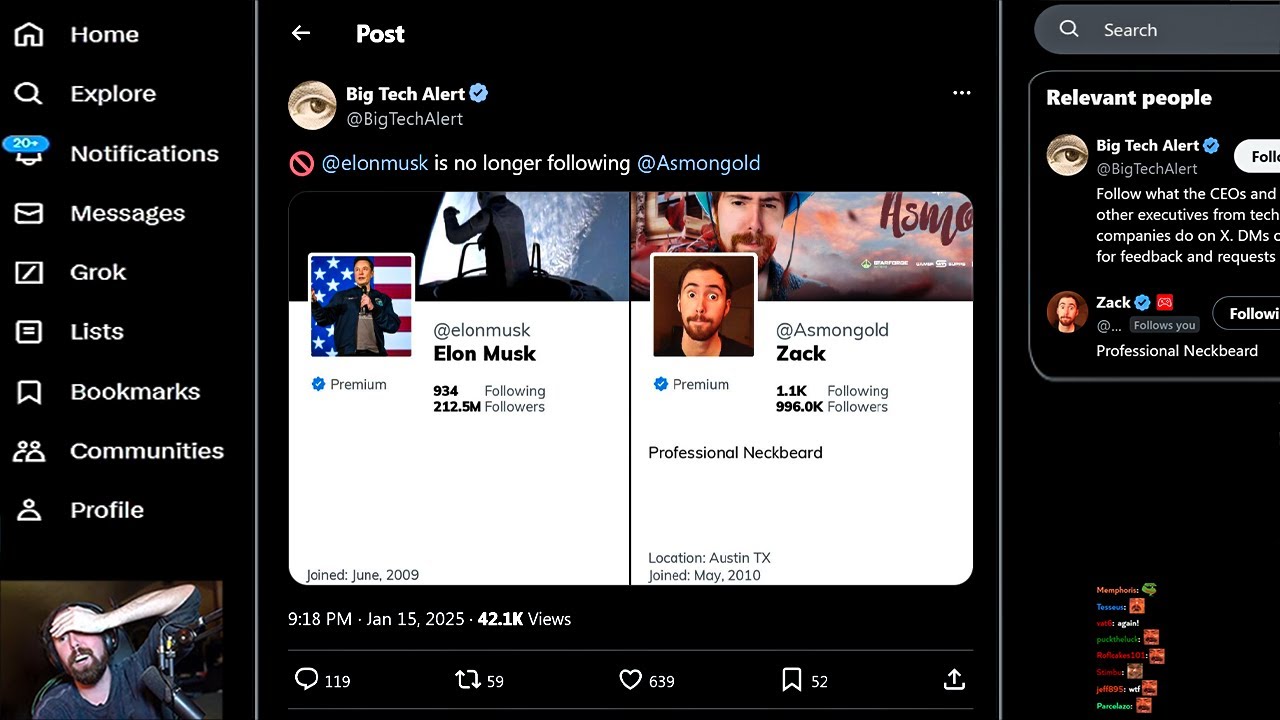Viewport: 1280px width, 720px height.
Task: Open the Lists icon in sidebar
Action: 29,332
